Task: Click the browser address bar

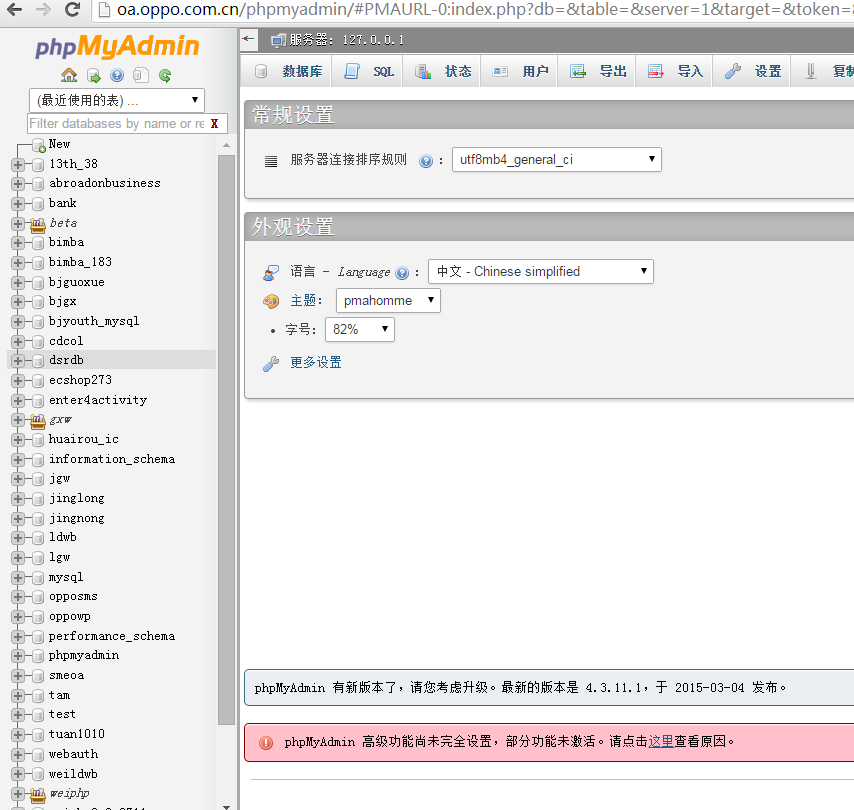Action: coord(473,10)
